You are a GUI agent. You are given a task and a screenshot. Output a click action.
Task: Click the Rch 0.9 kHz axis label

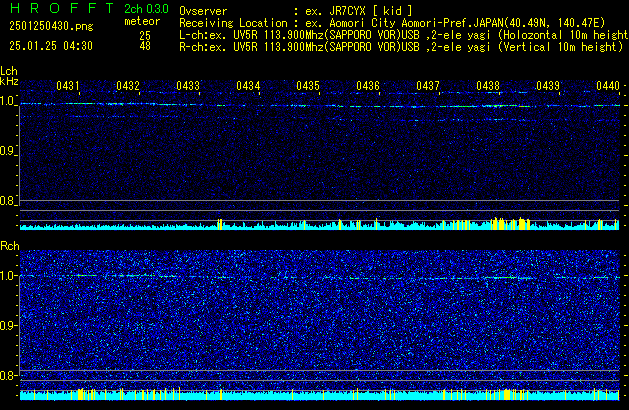point(7,325)
